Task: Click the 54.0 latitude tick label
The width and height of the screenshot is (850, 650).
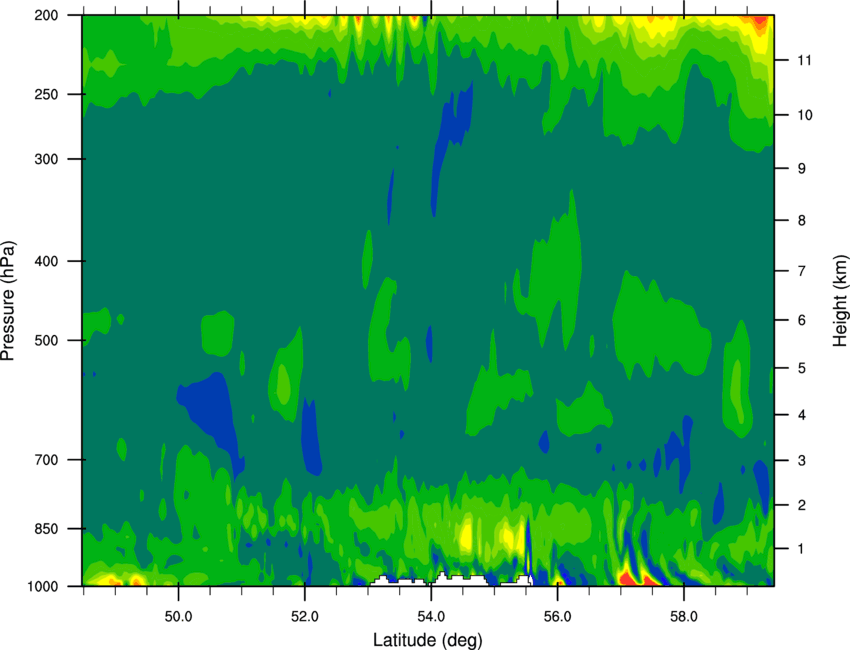Action: pyautogui.click(x=431, y=617)
